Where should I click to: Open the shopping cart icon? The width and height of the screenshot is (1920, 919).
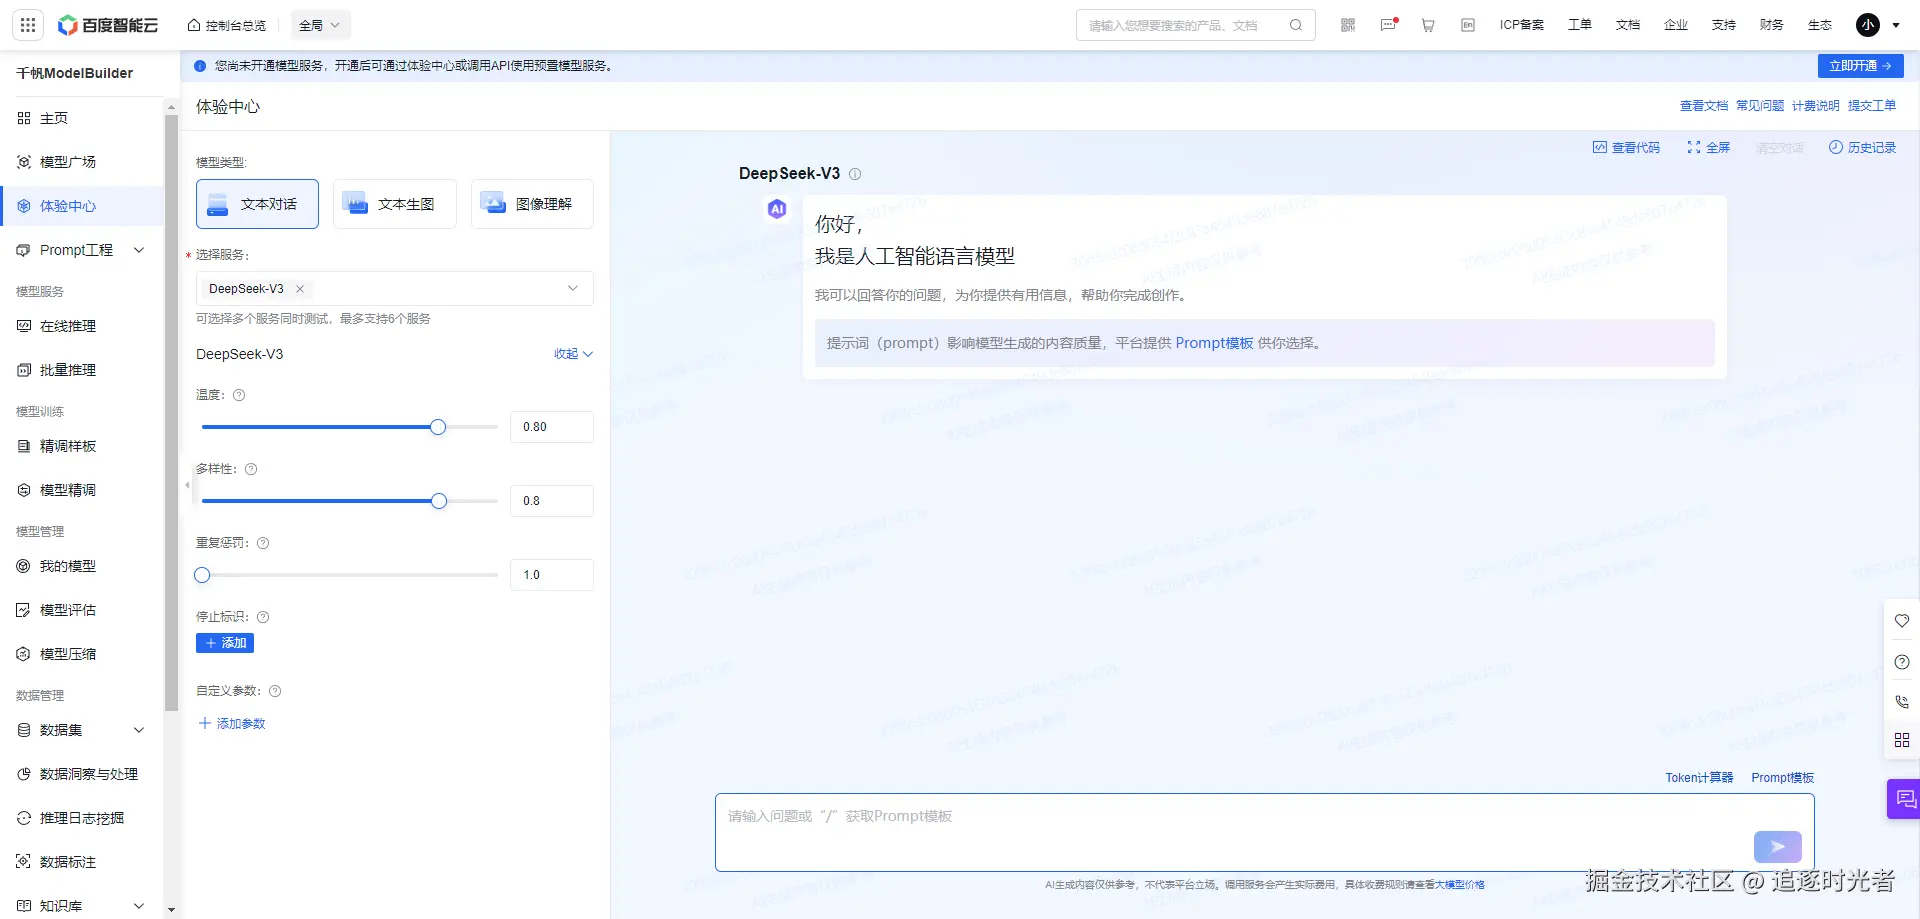(1428, 25)
